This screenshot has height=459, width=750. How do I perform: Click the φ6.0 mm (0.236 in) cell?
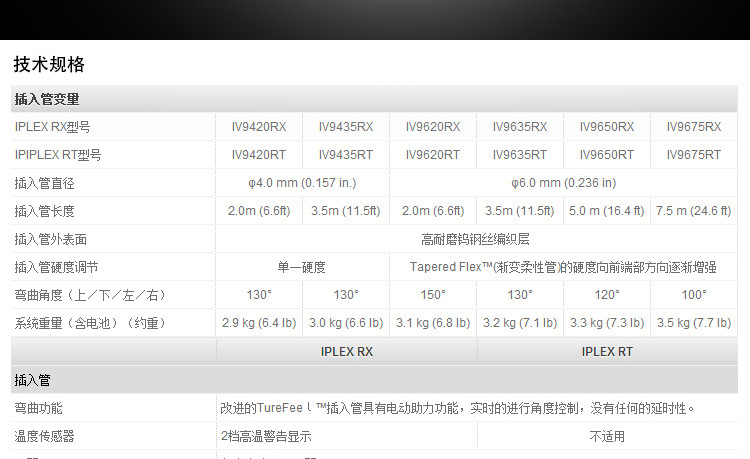(x=563, y=183)
